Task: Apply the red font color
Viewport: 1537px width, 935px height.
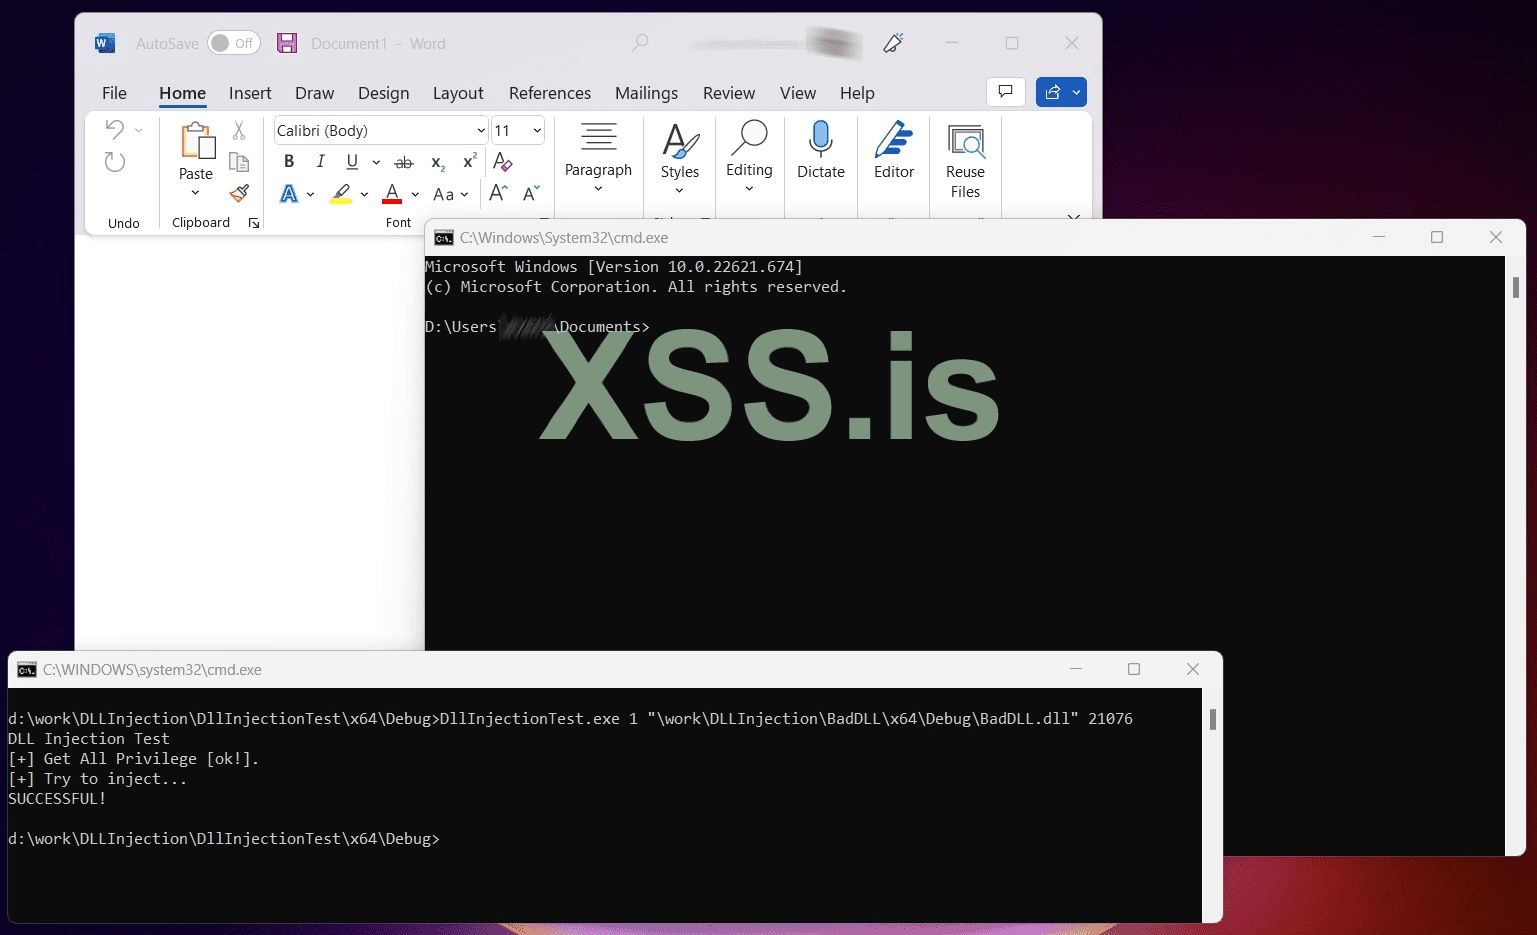Action: coord(392,194)
